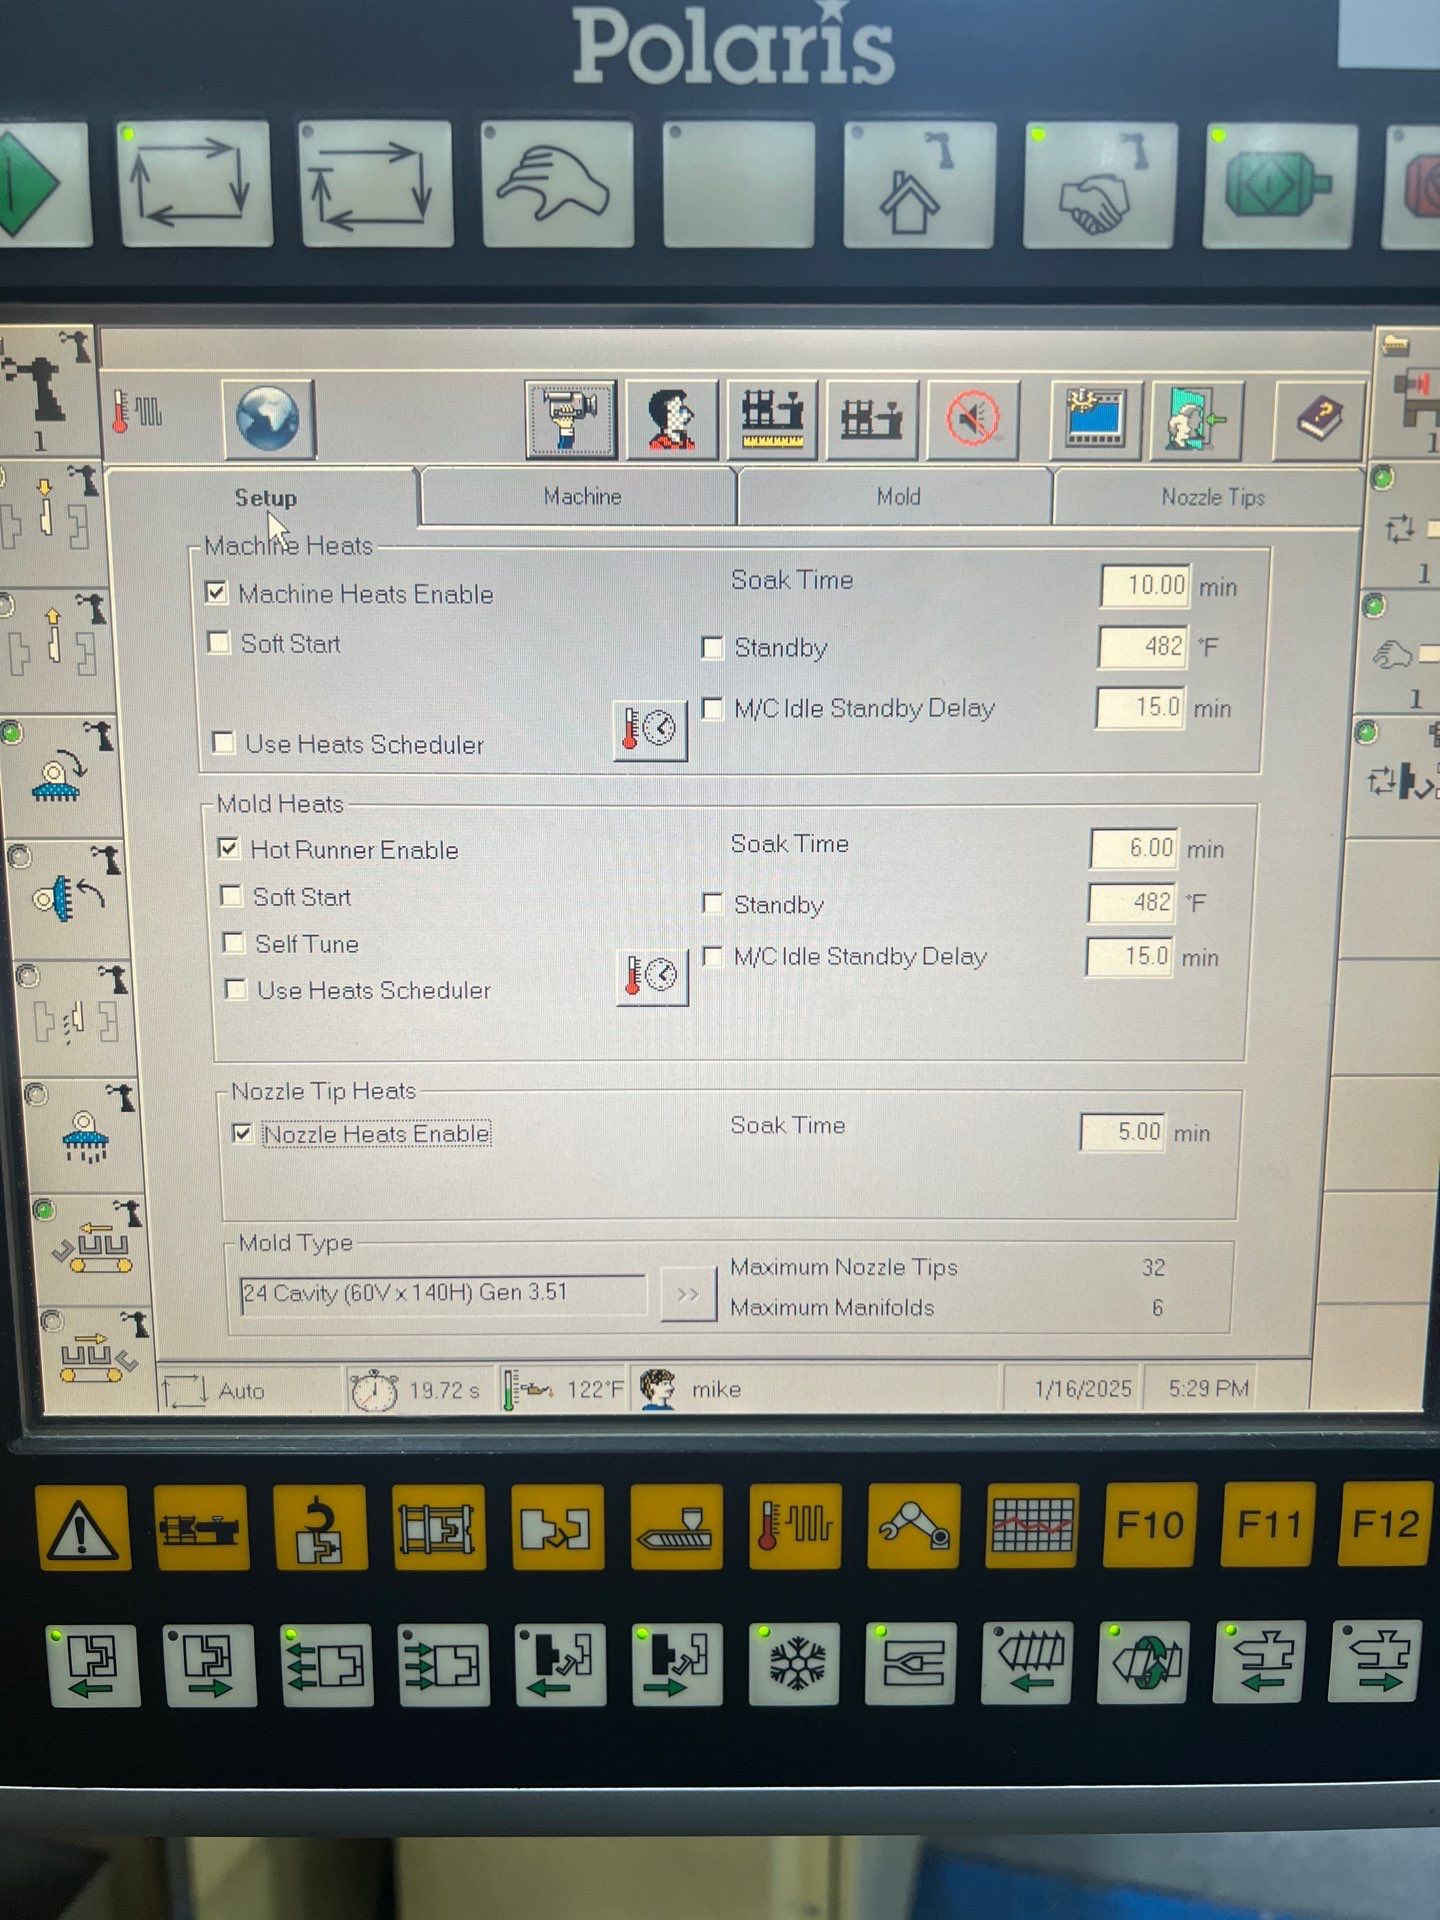Click the manual hand mode button

click(x=557, y=185)
